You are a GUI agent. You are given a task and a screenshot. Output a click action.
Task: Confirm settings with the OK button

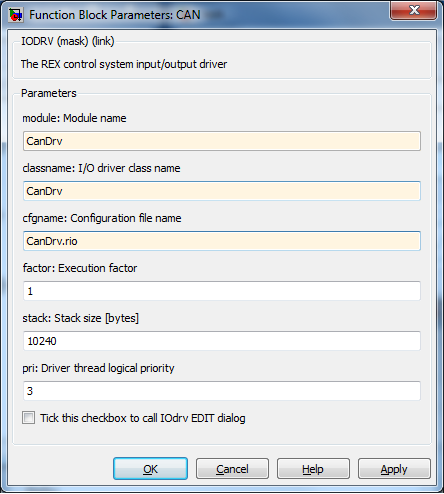click(150, 469)
